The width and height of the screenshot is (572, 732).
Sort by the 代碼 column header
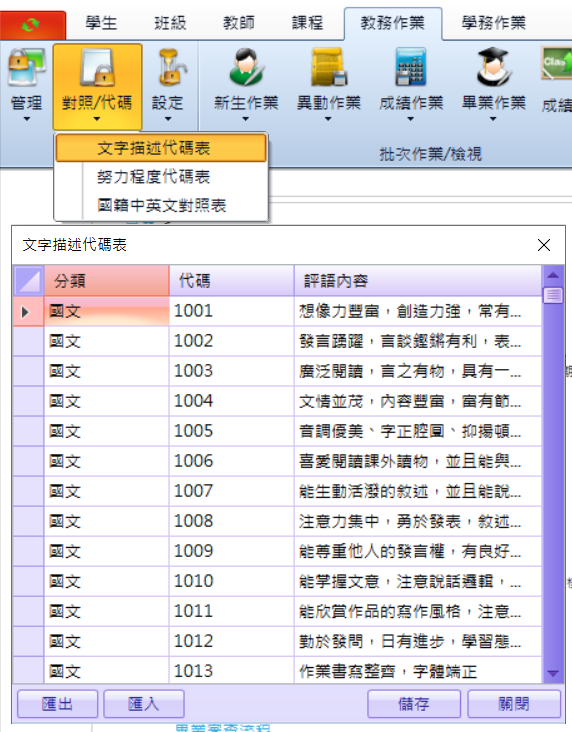point(232,281)
